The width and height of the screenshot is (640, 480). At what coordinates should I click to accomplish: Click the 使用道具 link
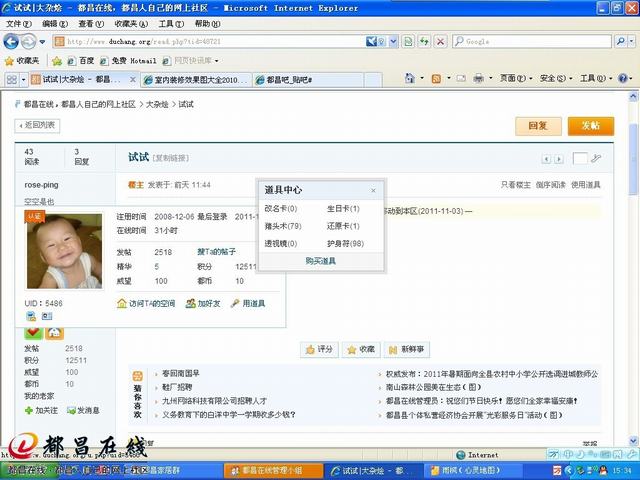[x=585, y=185]
